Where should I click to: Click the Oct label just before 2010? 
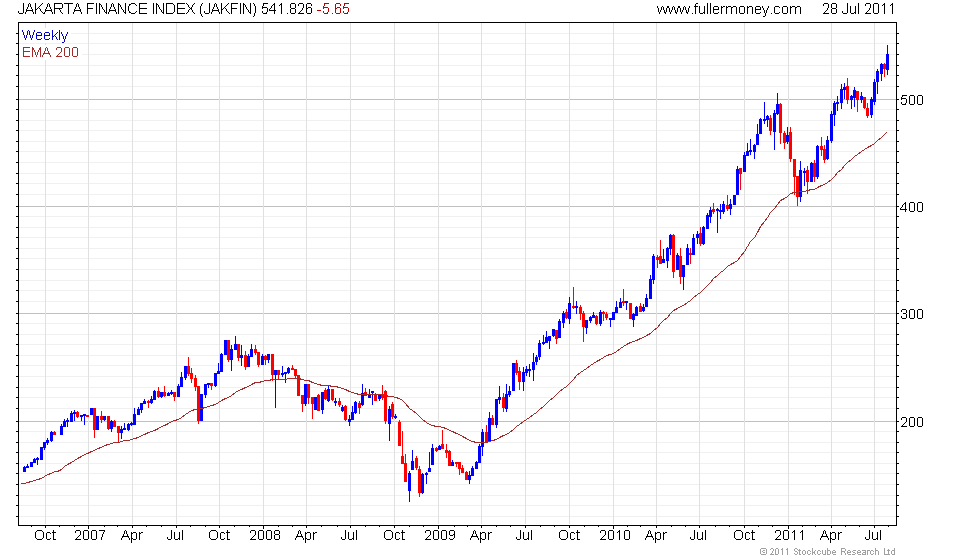[x=569, y=536]
